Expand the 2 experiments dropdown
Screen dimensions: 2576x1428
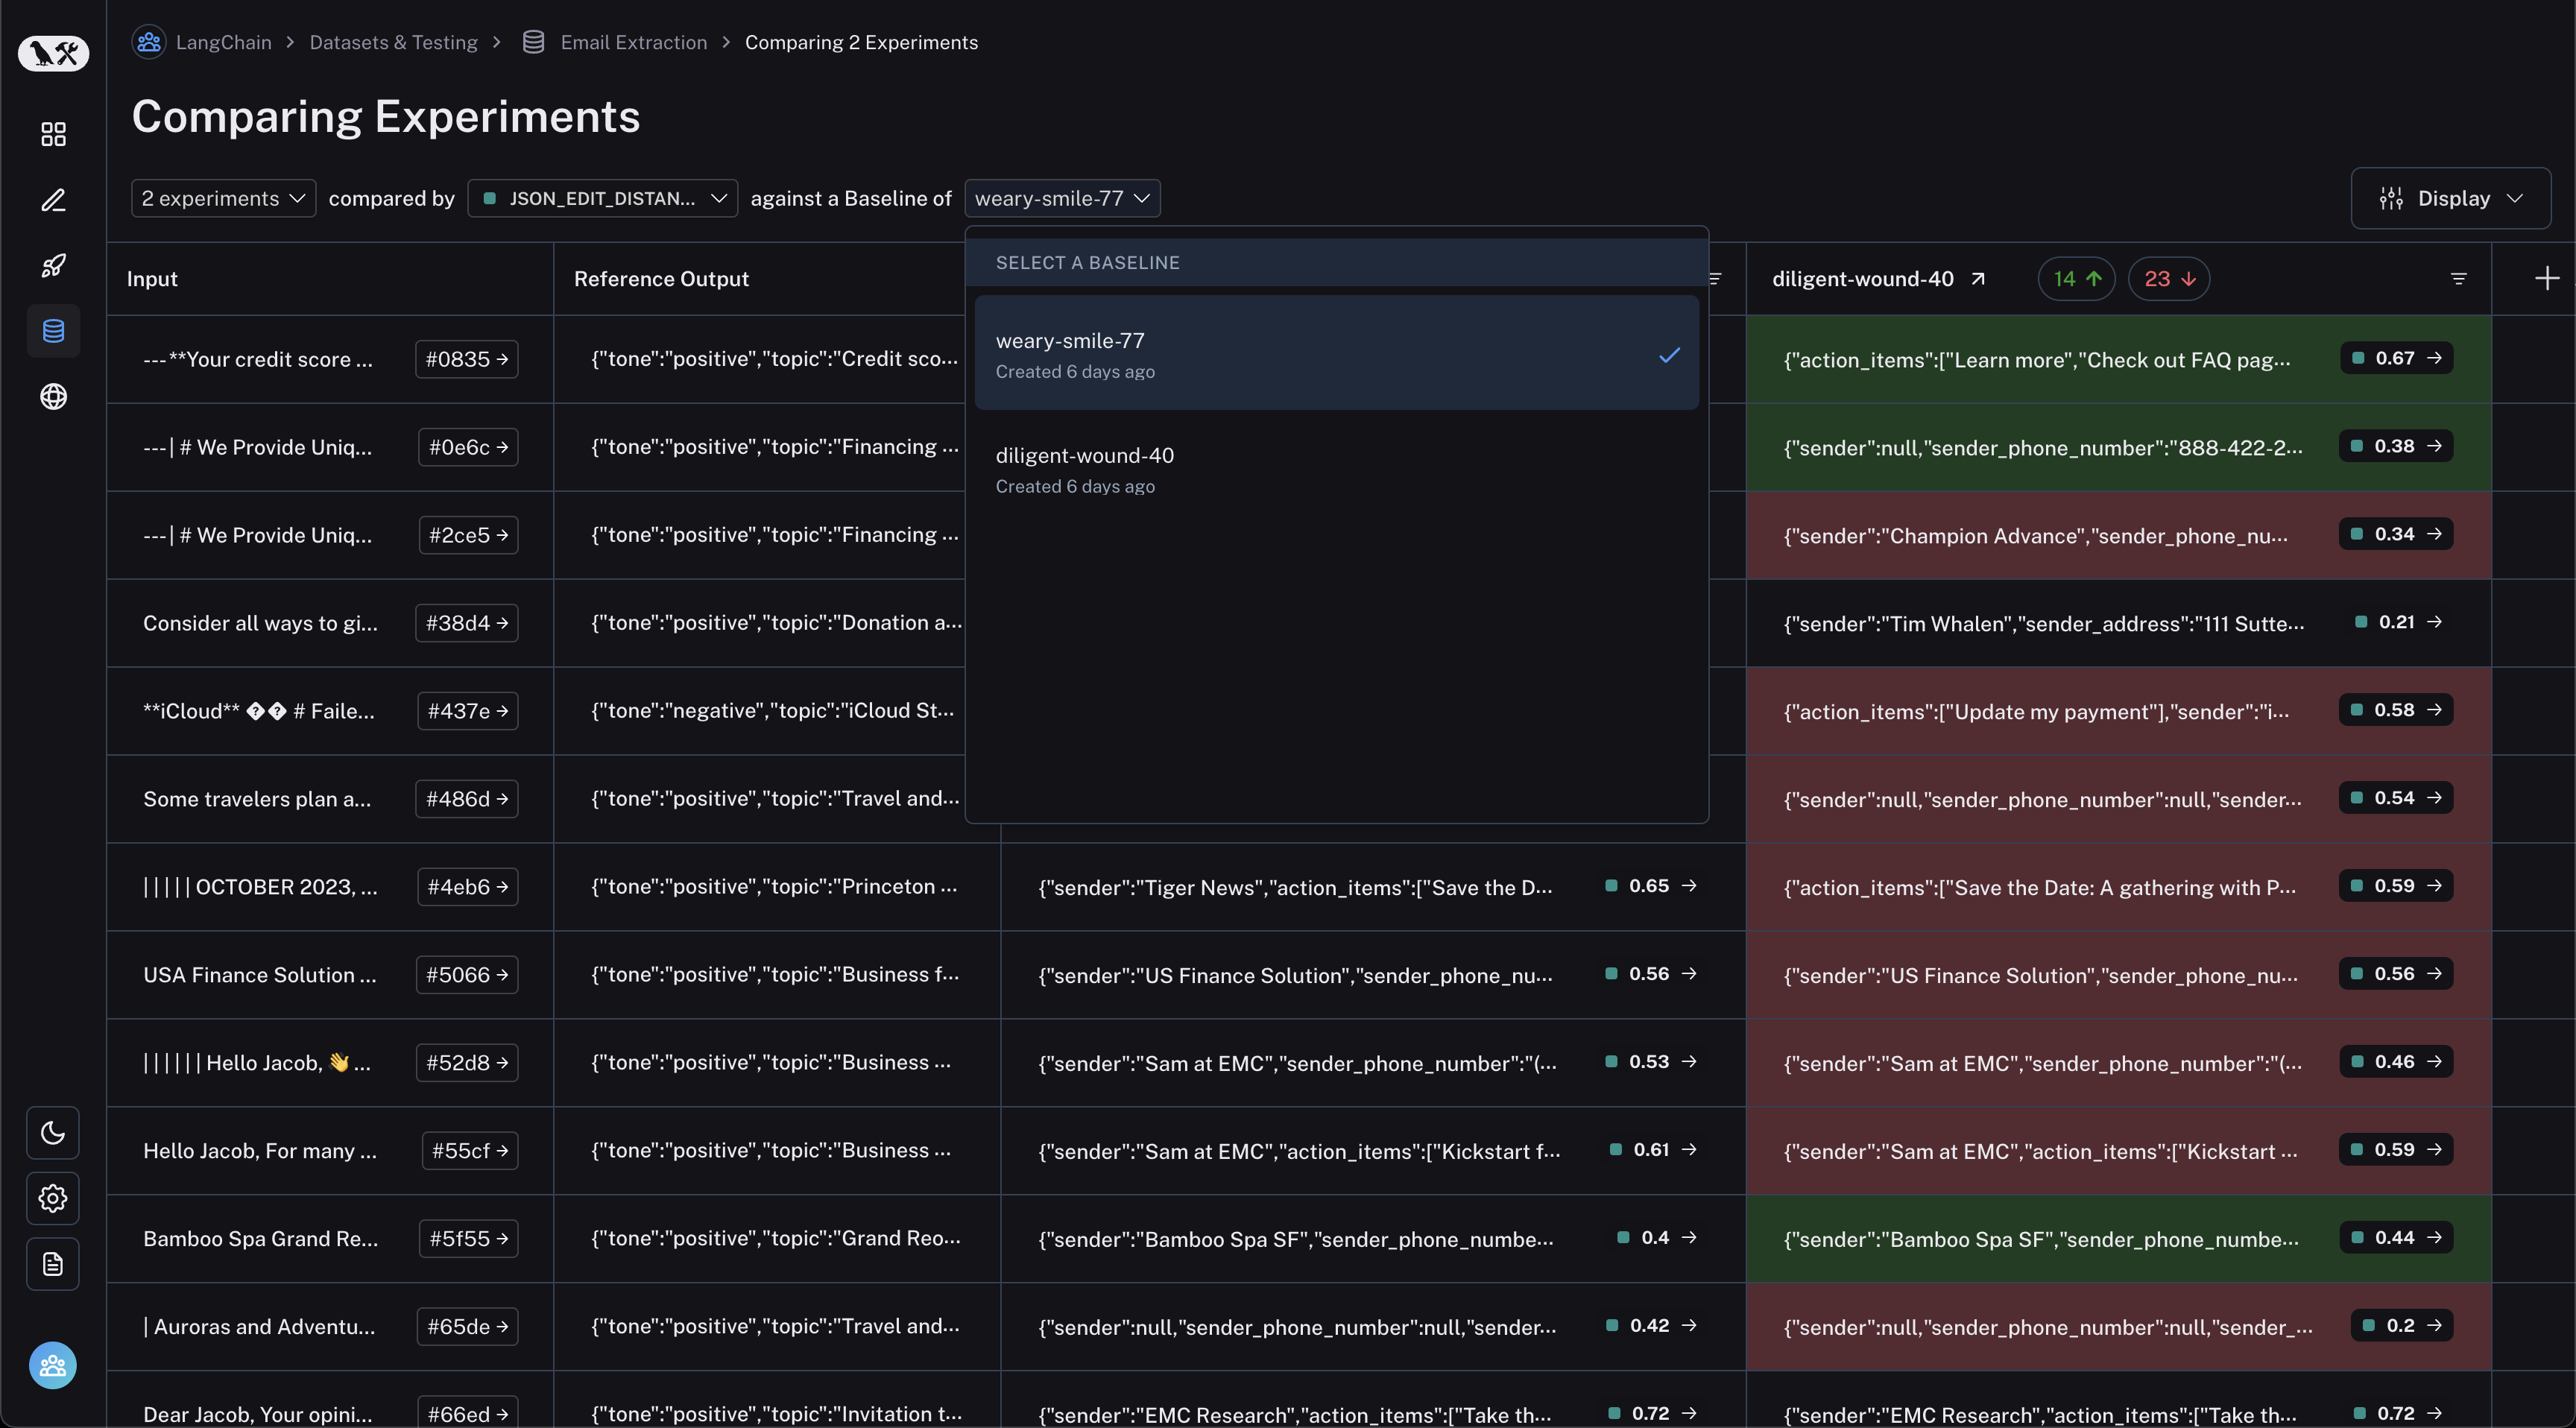[223, 198]
